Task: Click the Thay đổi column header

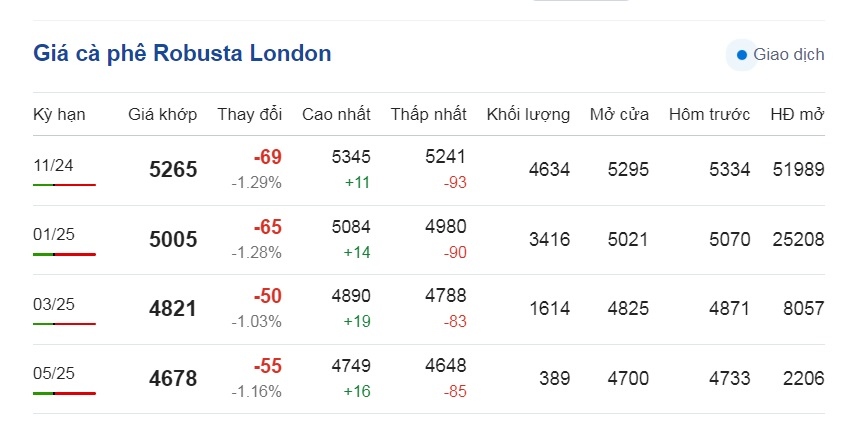Action: [x=250, y=114]
